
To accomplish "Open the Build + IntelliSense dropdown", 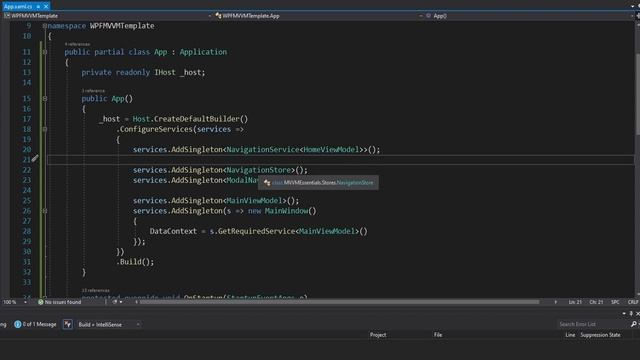I will pos(108,324).
